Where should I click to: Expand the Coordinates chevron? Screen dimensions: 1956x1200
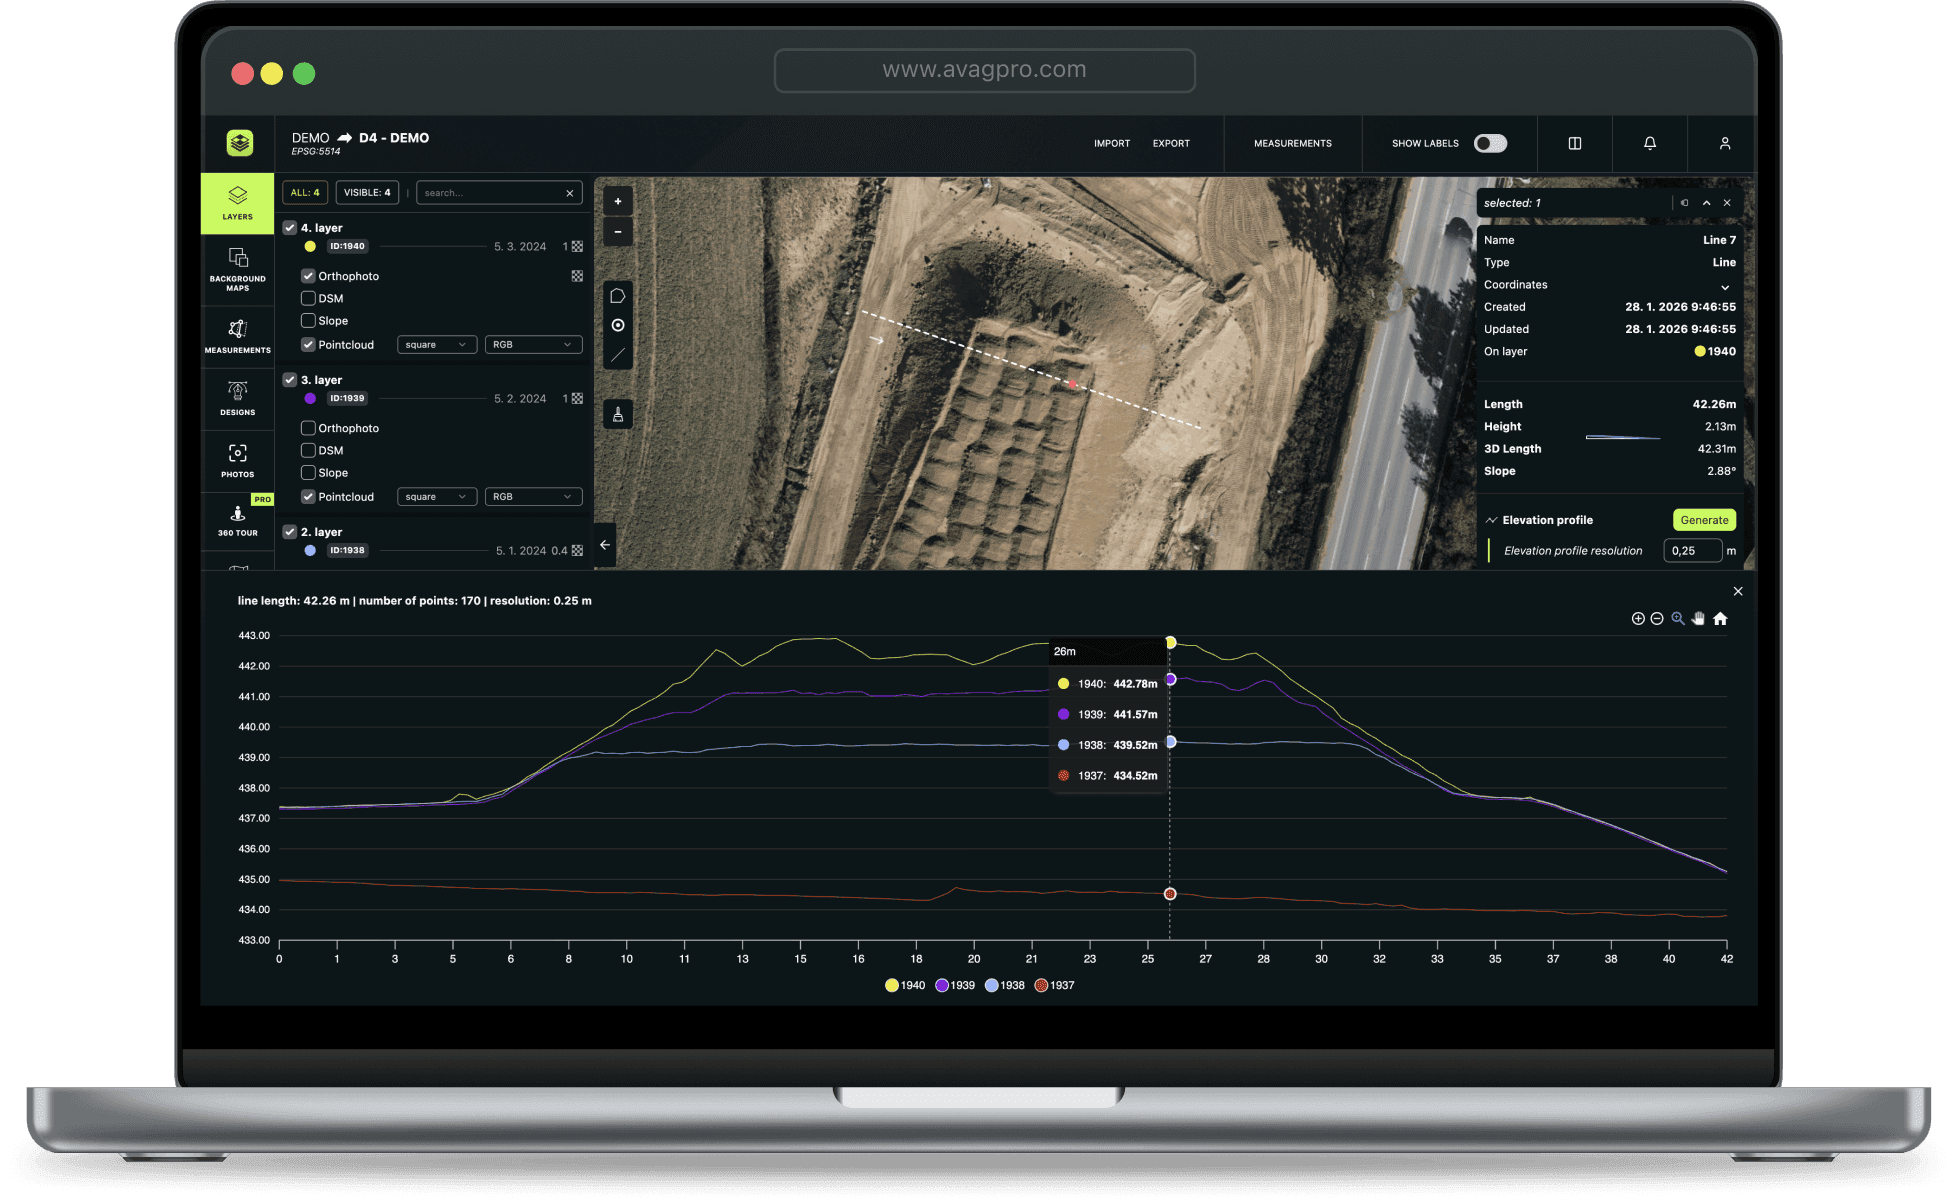(1725, 287)
